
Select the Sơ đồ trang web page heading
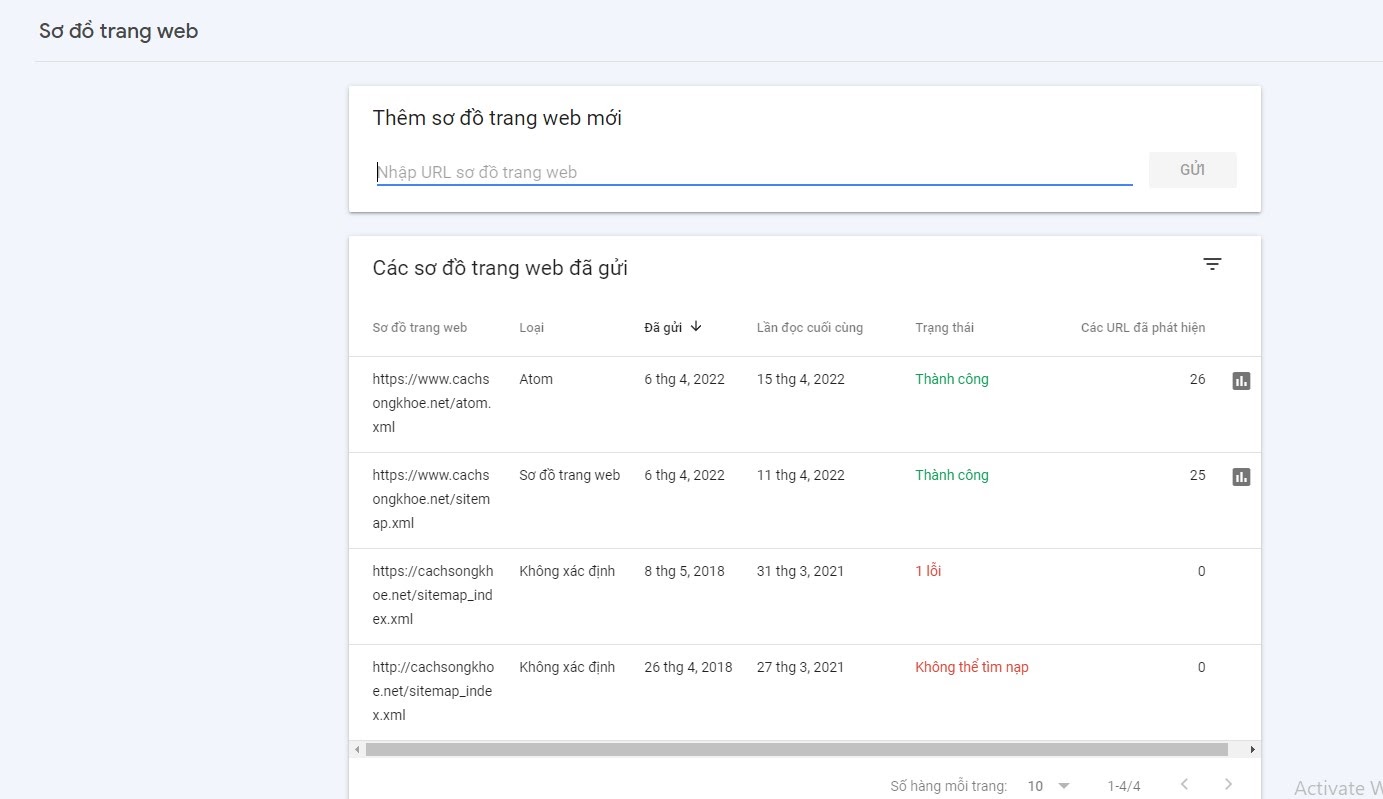118,31
